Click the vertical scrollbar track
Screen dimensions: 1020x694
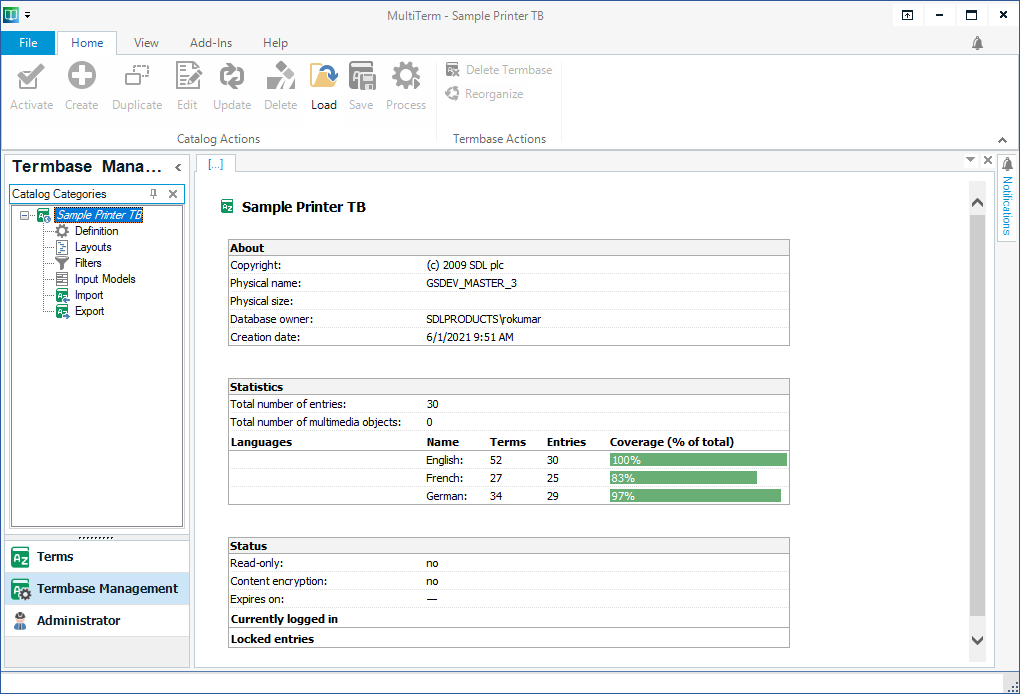point(977,416)
